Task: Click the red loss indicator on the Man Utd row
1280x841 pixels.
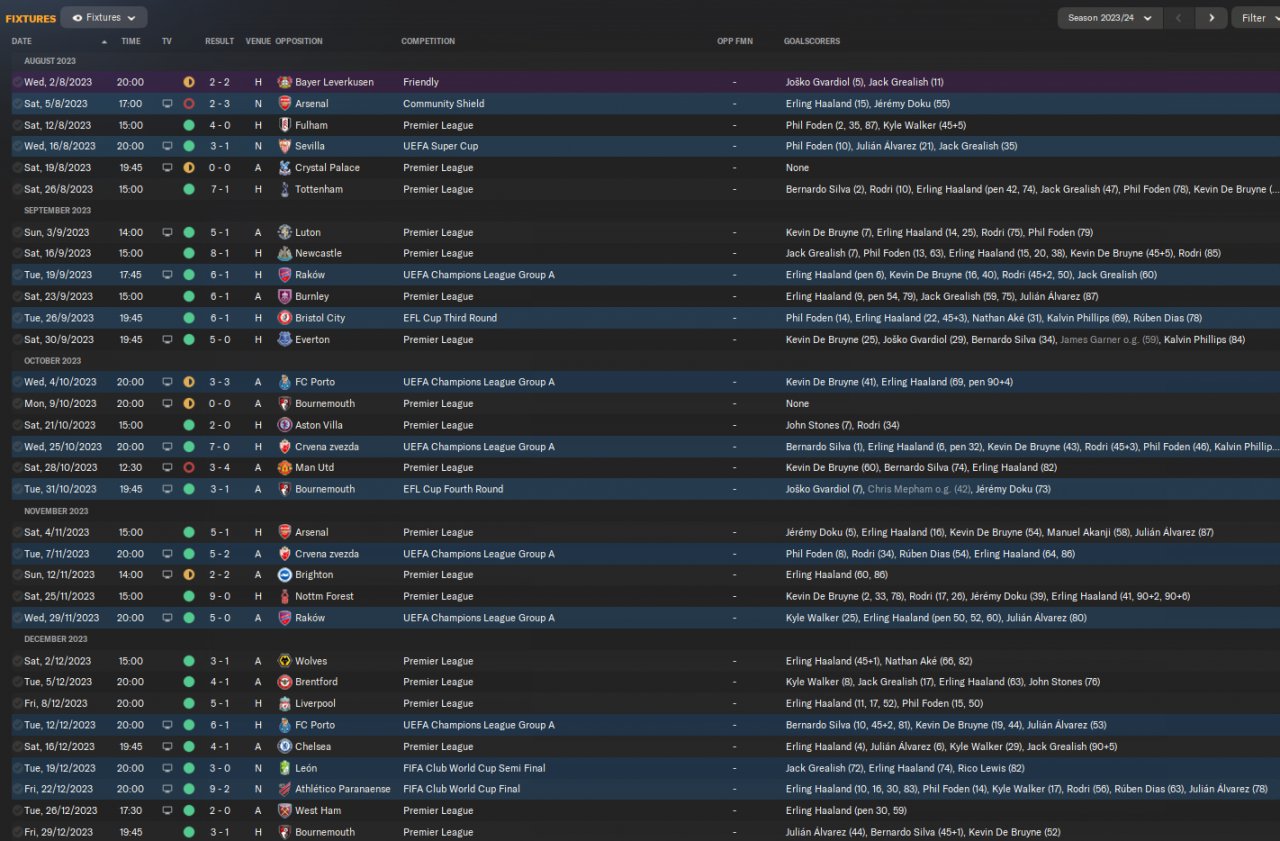Action: 189,468
